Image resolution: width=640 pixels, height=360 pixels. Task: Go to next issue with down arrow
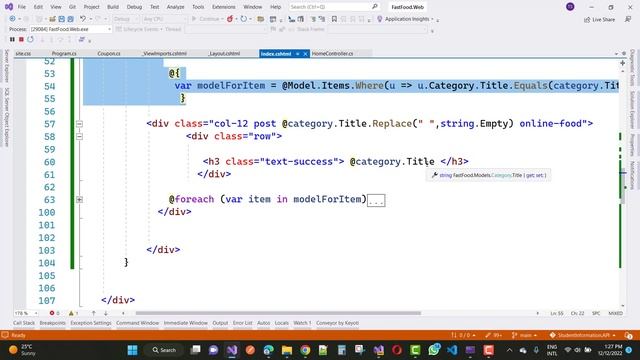[x=106, y=313]
